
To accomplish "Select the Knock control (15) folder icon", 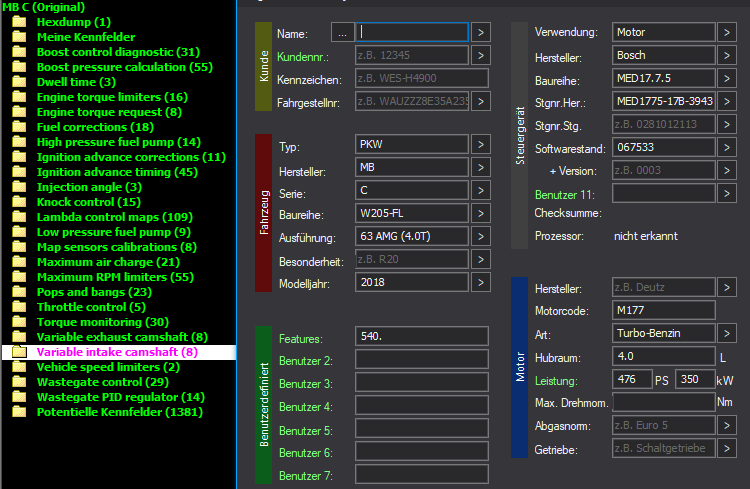I will click(x=19, y=202).
